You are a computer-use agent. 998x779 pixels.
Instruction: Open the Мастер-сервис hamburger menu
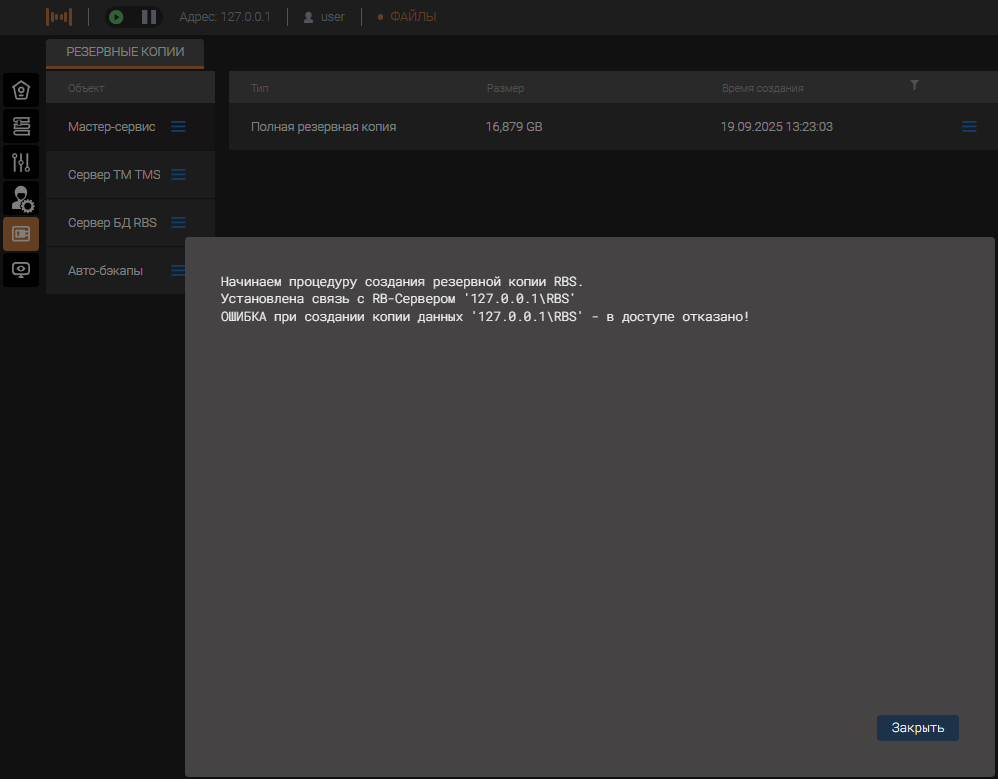pos(178,127)
